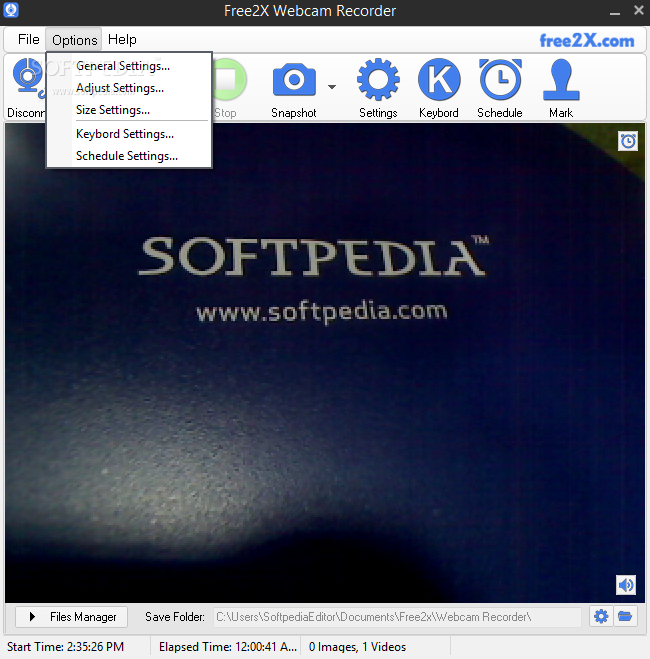This screenshot has width=650, height=659.
Task: Open the Snapshot dropdown arrow
Action: click(332, 87)
